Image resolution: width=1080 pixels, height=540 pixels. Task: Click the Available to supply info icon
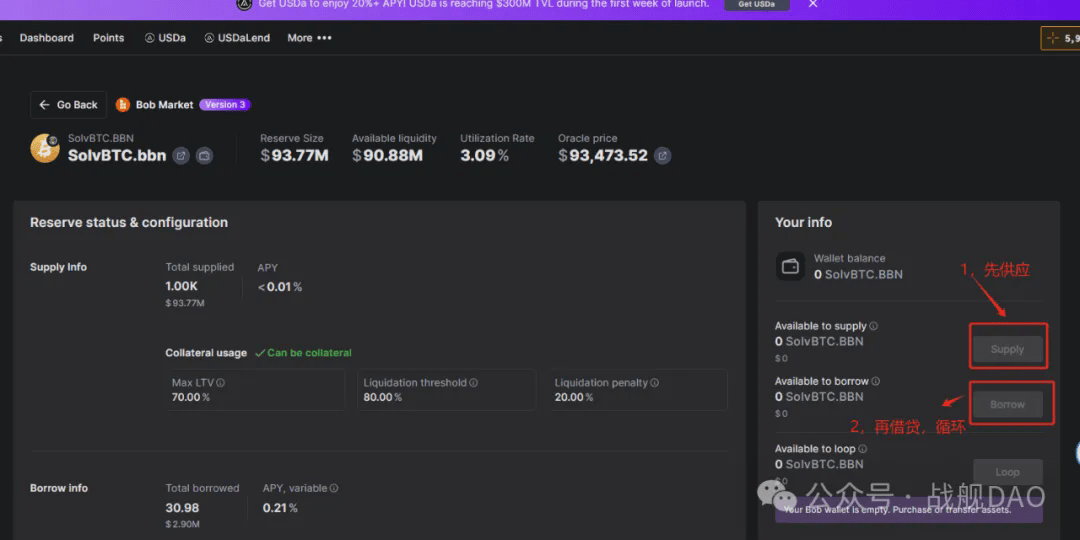pos(873,326)
